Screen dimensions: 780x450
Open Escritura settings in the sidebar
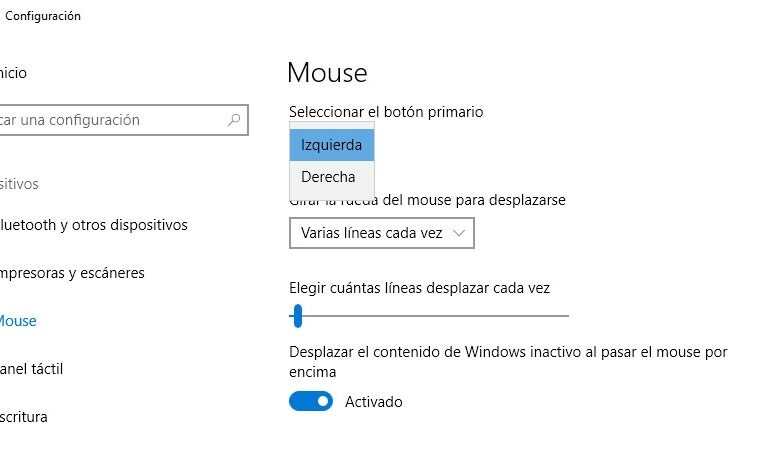(25, 417)
